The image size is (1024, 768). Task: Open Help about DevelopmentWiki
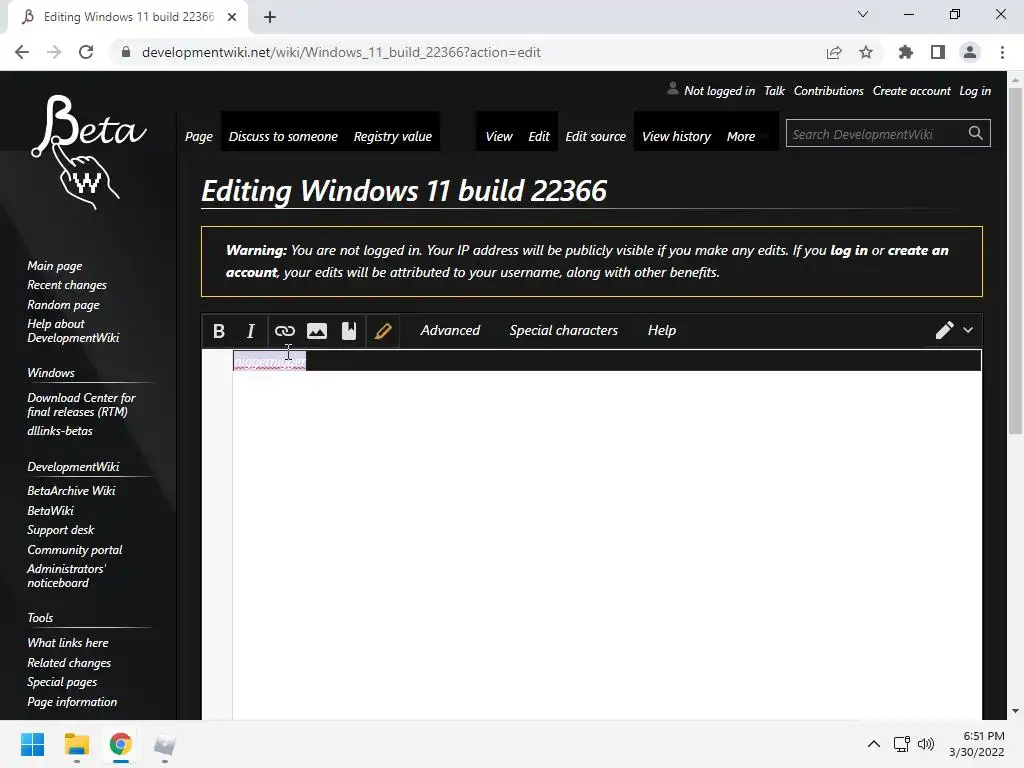[x=73, y=330]
